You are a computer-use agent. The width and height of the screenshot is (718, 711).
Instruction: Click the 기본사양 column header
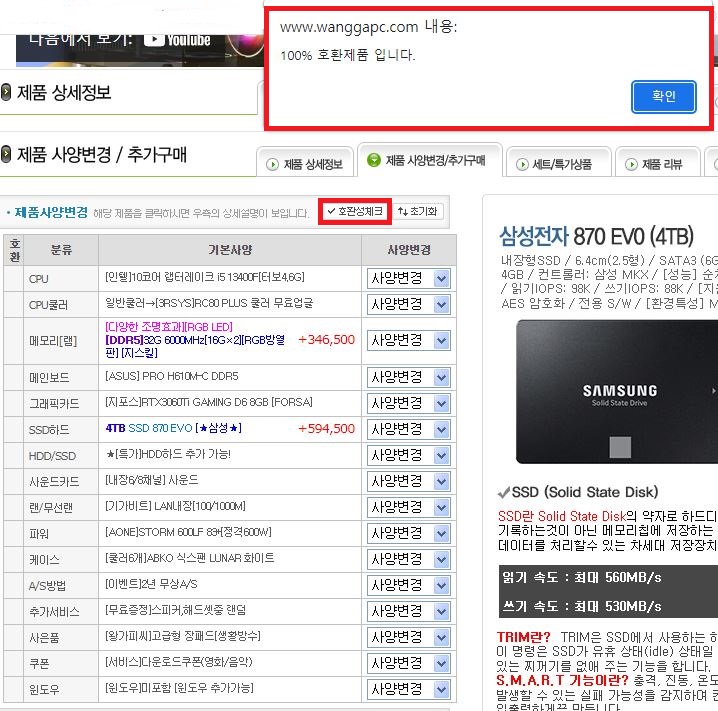tap(230, 250)
